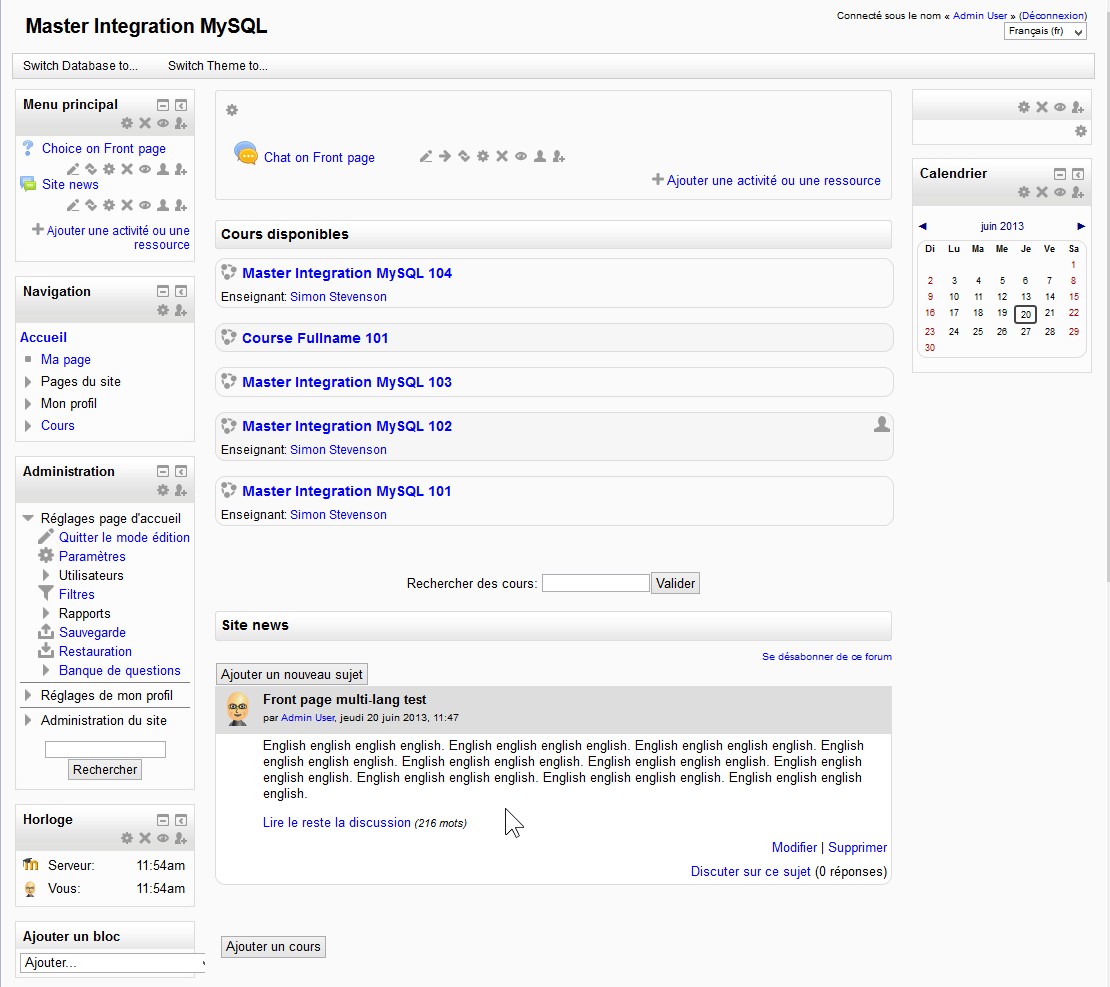Open the Navigation block gear settings
The image size is (1110, 987).
(x=163, y=310)
